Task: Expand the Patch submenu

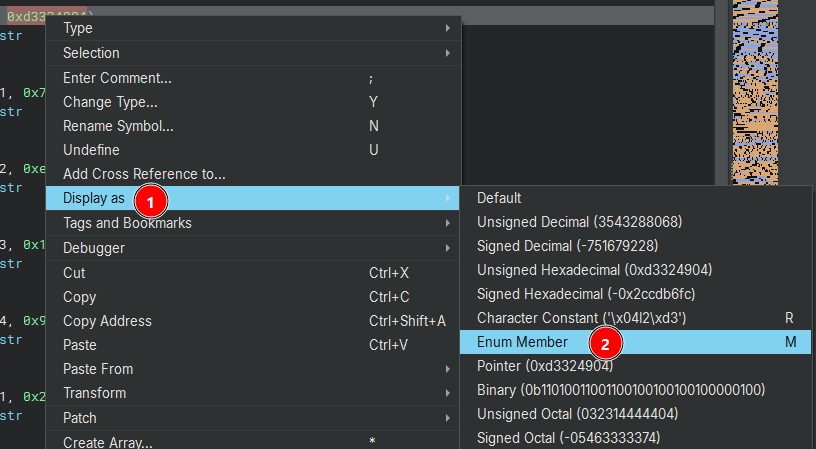Action: pos(80,417)
